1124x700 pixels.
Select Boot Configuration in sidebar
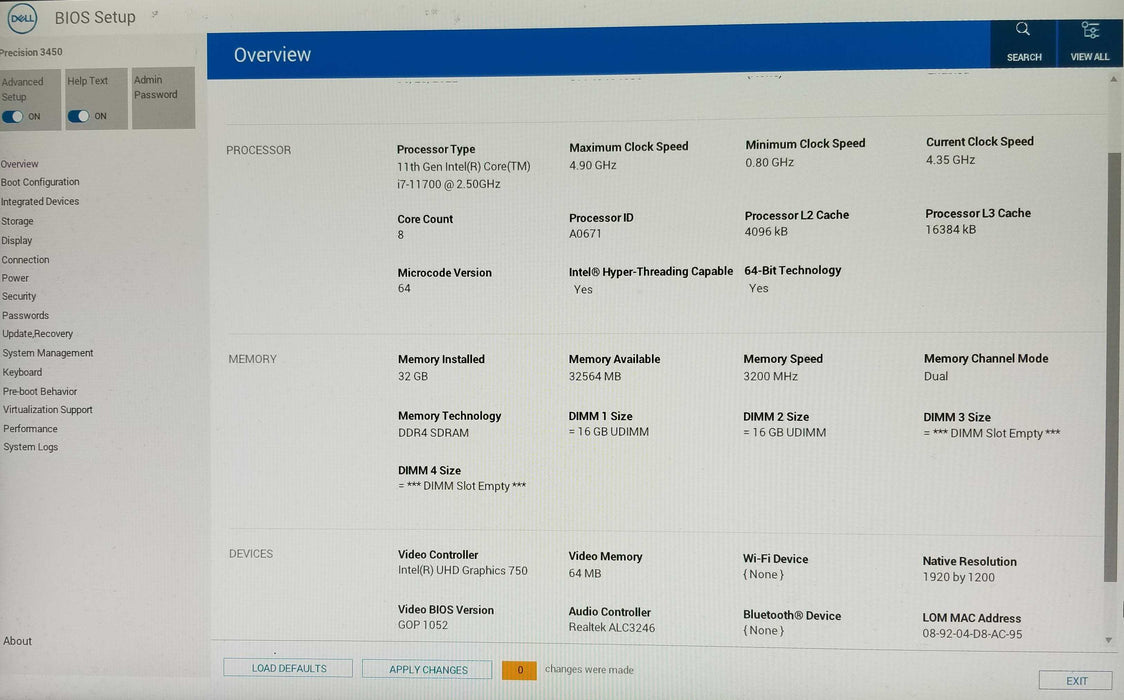40,182
